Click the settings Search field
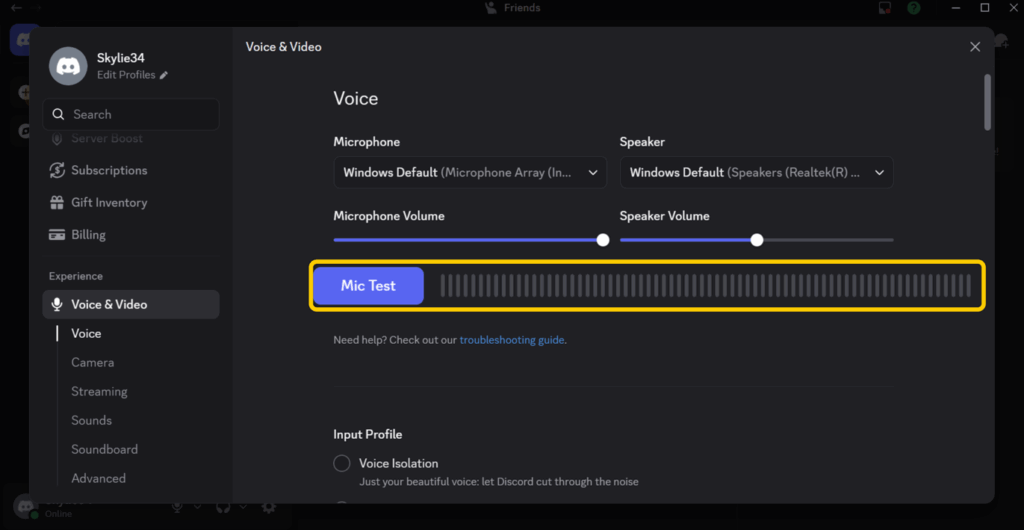Image resolution: width=1024 pixels, height=530 pixels. pyautogui.click(x=131, y=114)
